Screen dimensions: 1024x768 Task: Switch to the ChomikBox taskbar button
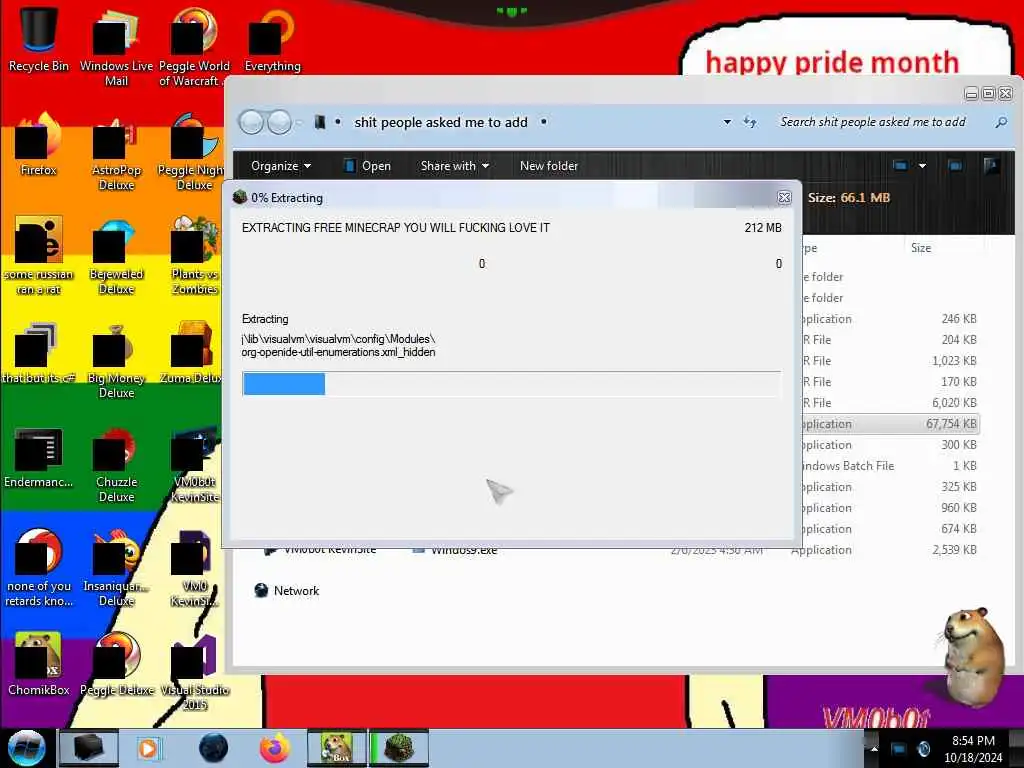[336, 748]
